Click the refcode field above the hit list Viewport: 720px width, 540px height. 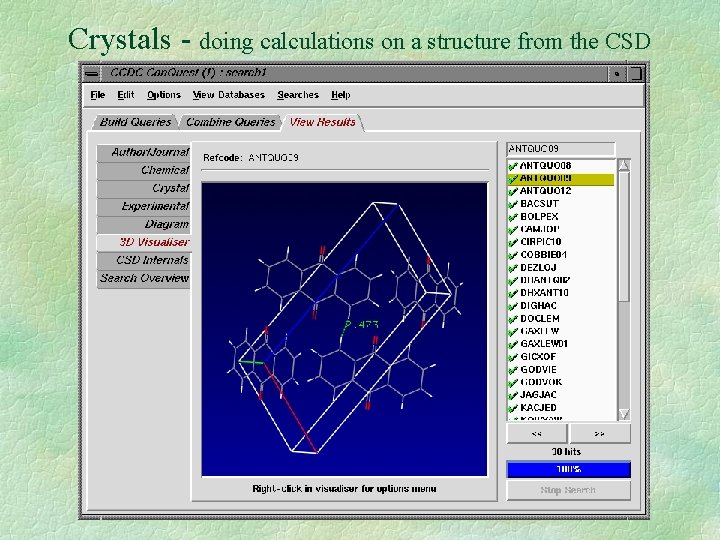tap(560, 149)
